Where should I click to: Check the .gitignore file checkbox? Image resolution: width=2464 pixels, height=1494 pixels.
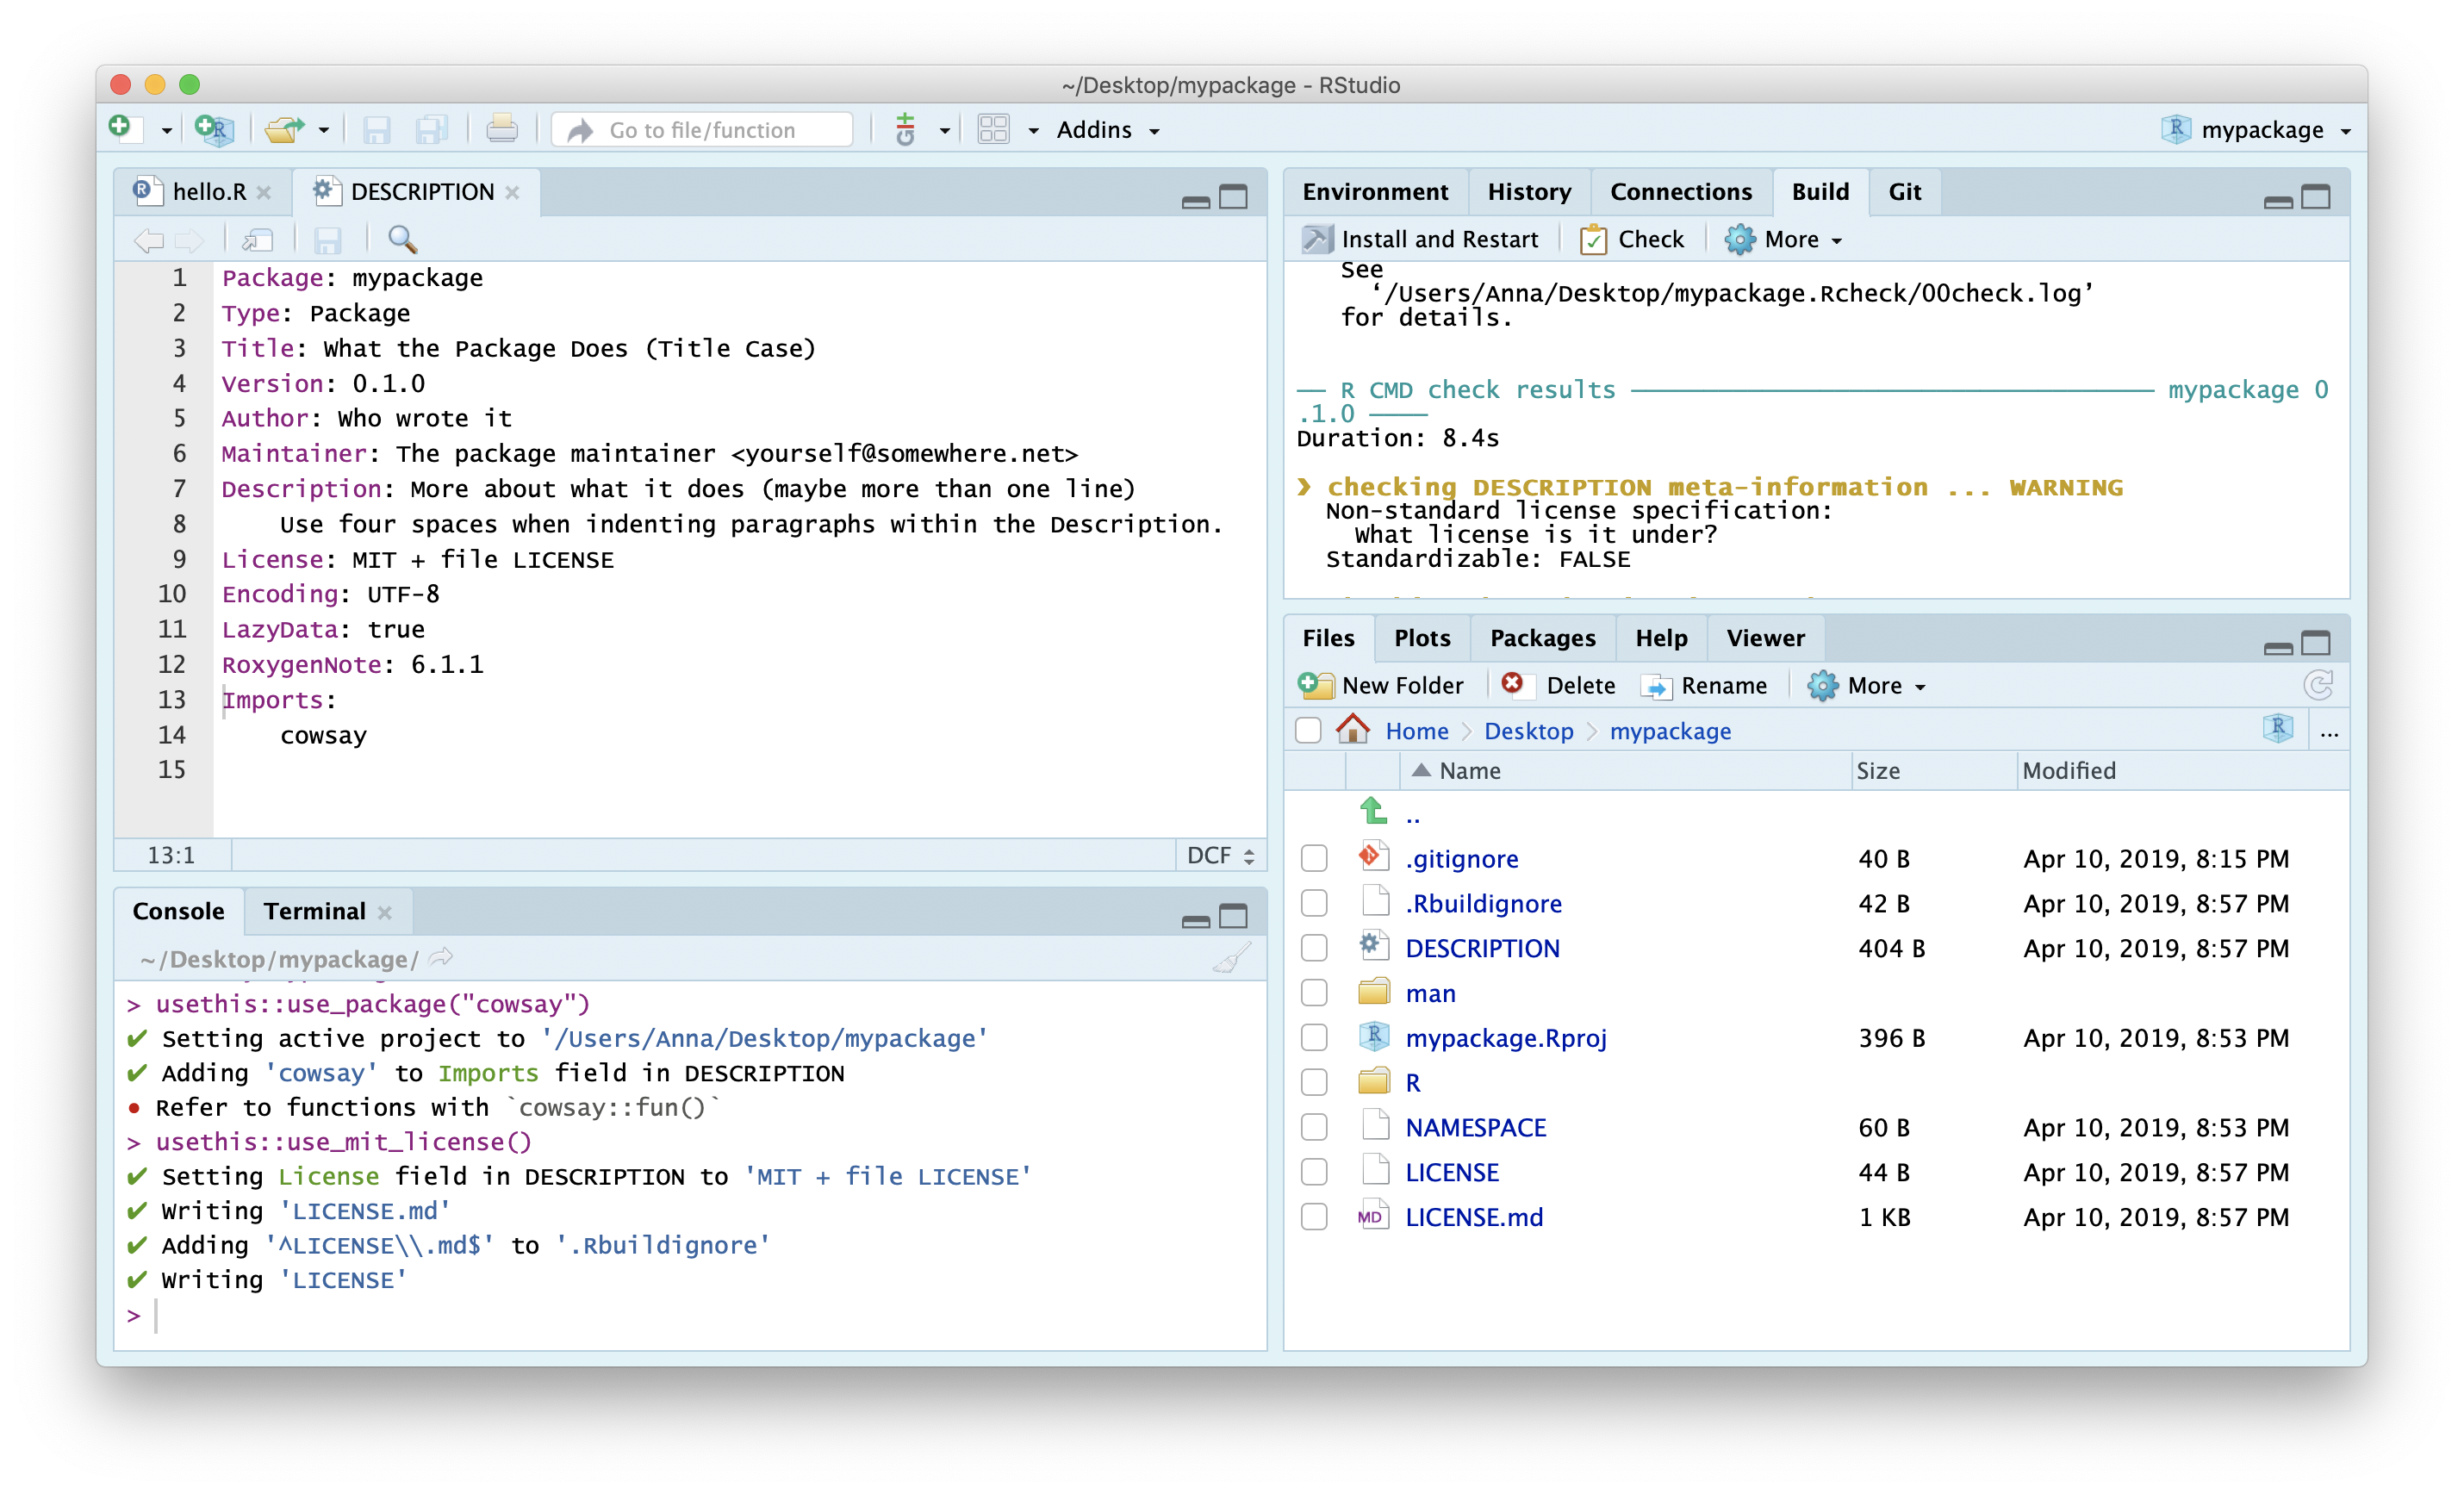coord(1314,858)
